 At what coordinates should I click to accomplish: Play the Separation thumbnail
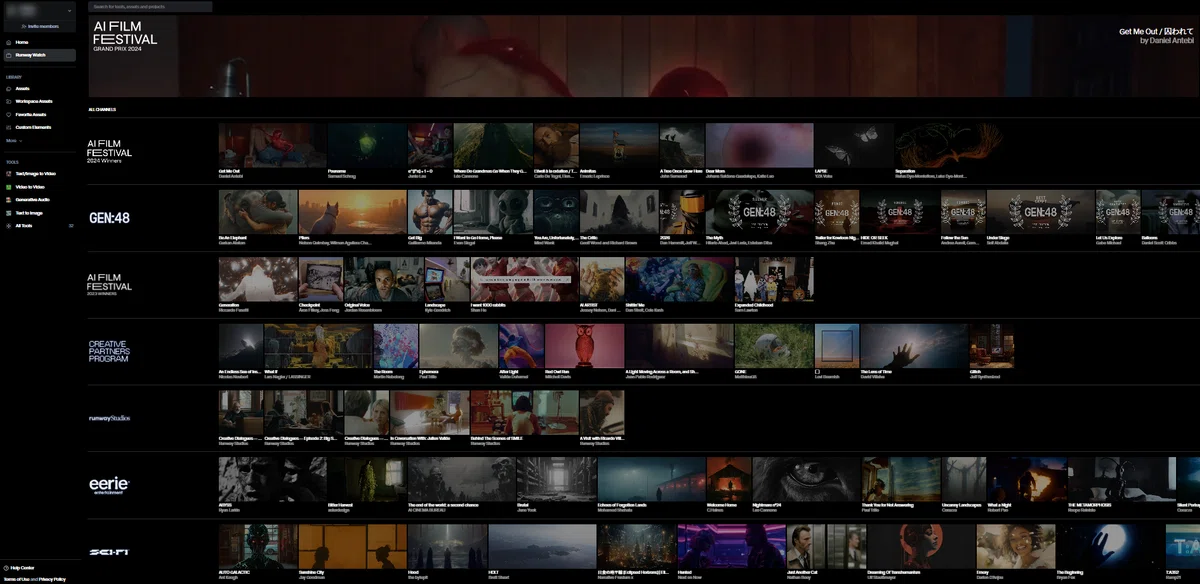click(x=948, y=145)
